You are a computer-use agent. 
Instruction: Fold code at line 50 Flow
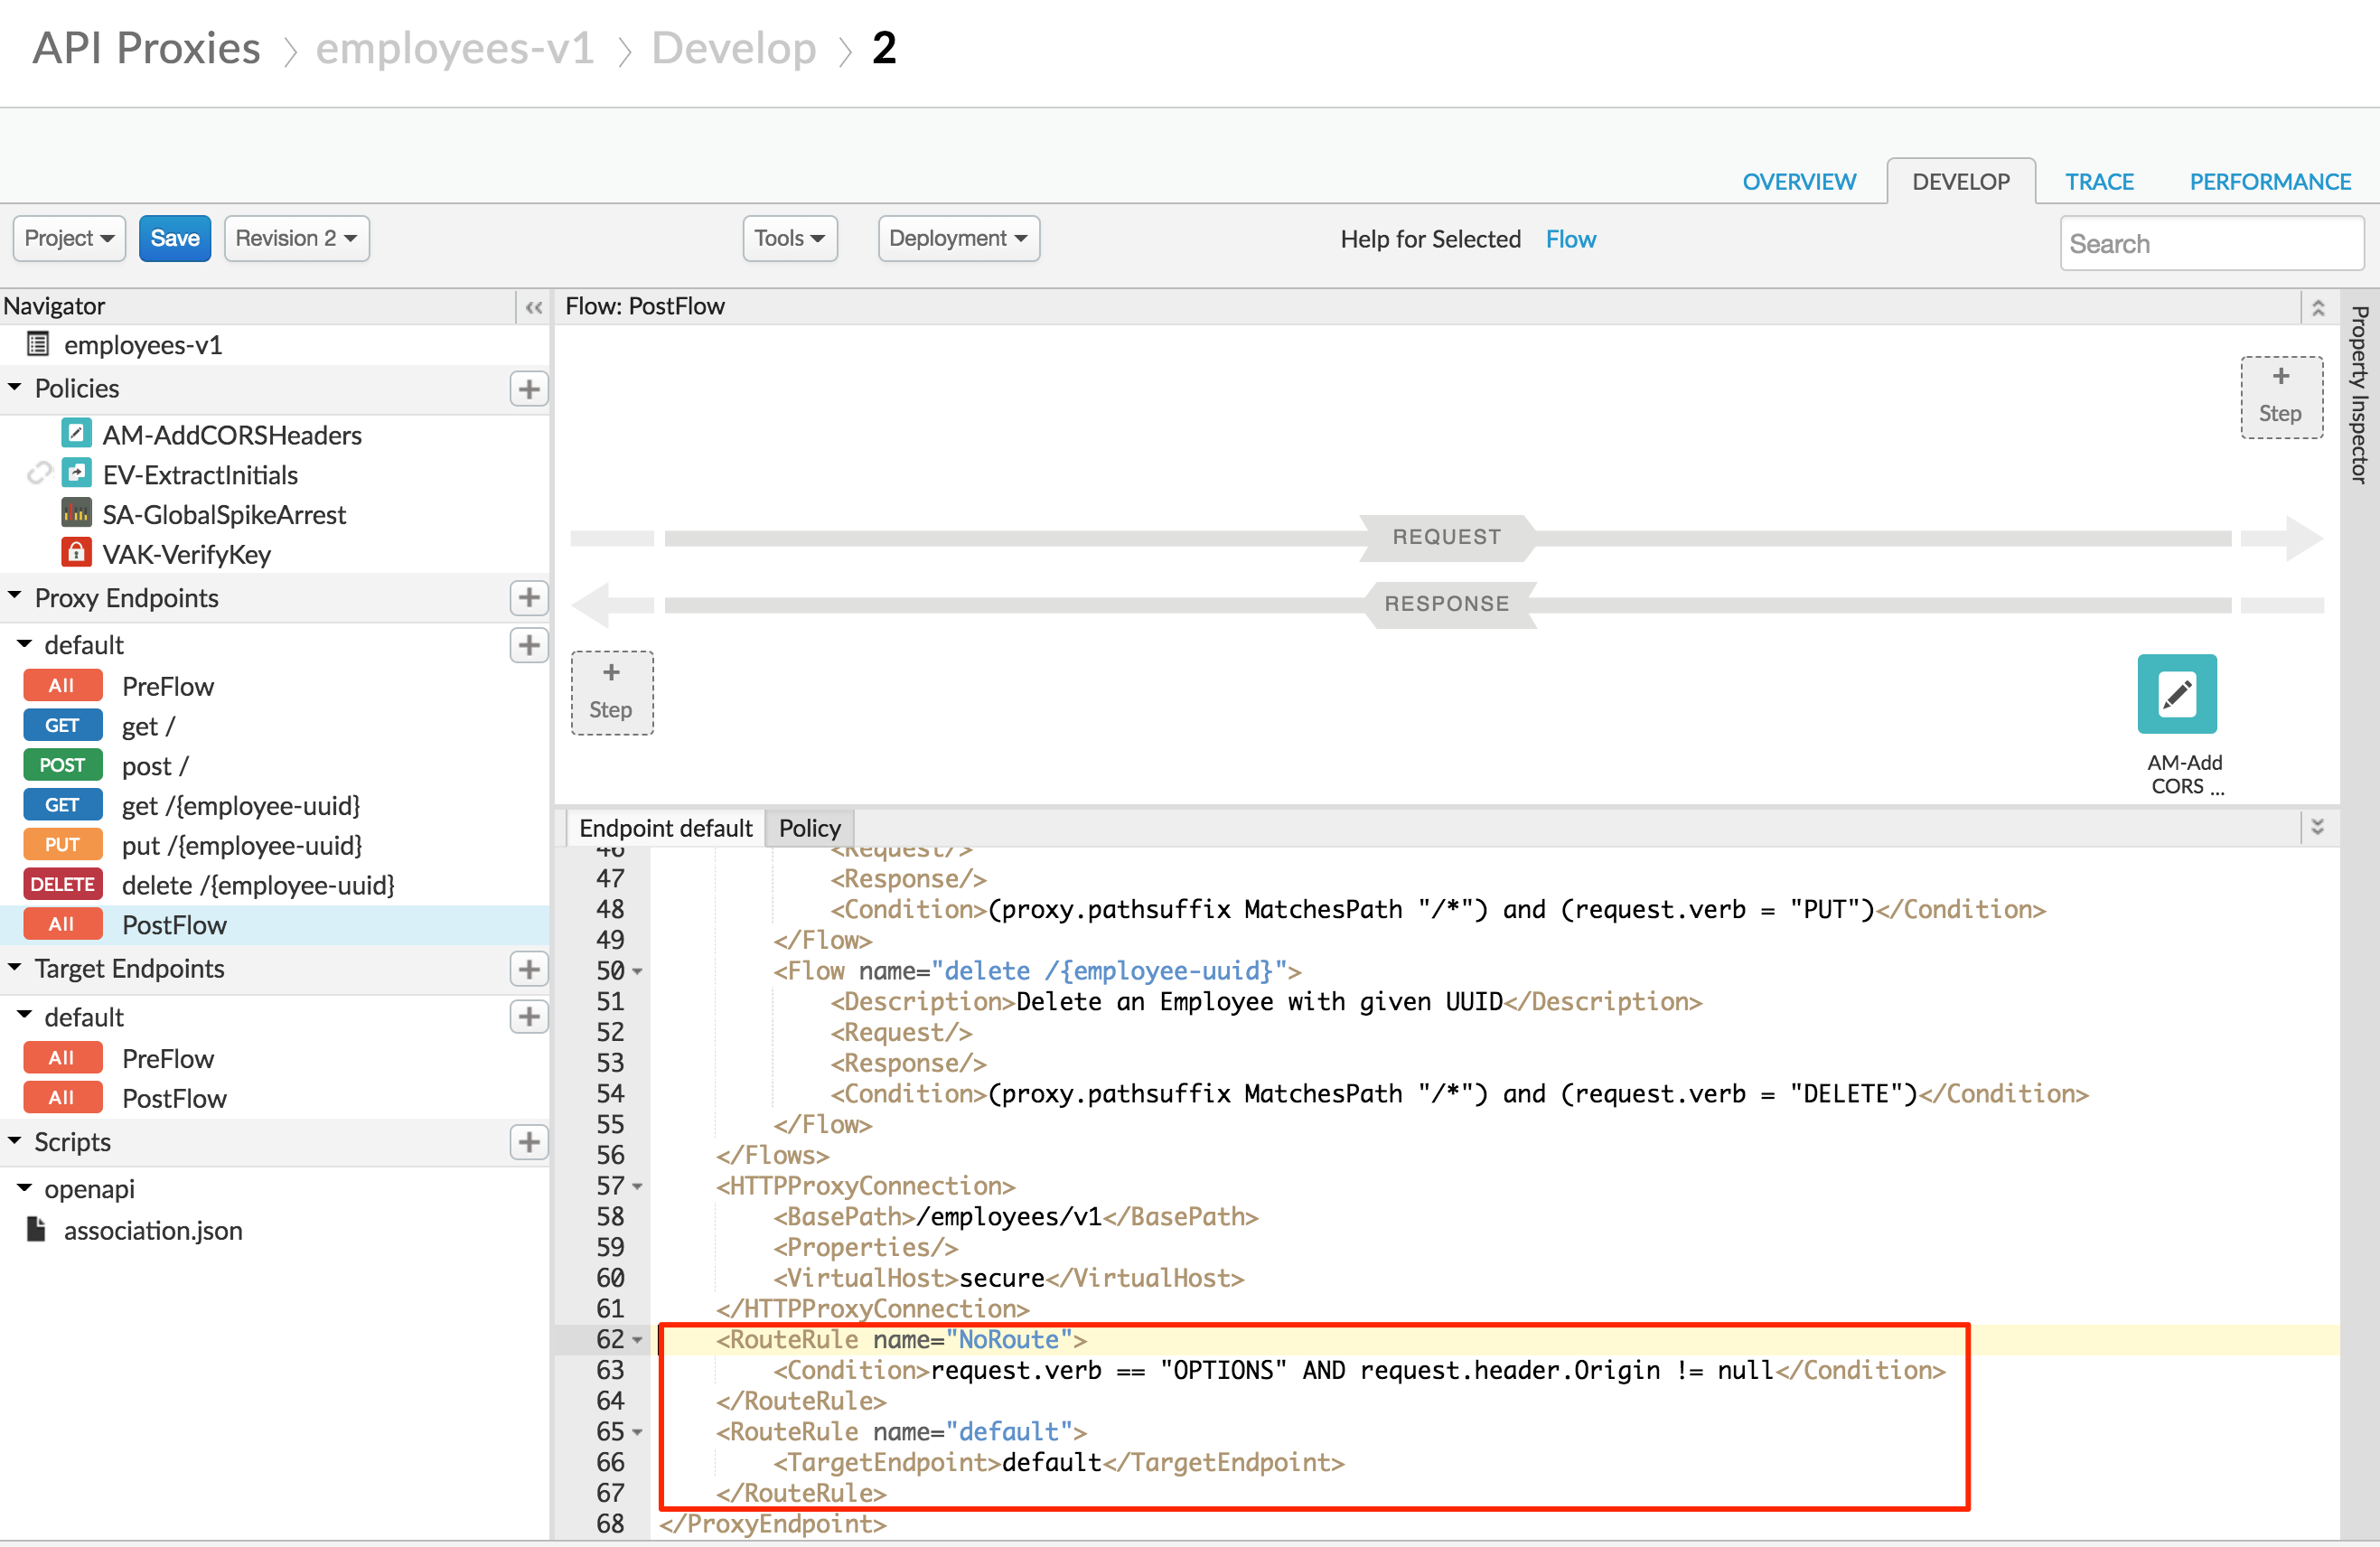[x=638, y=971]
